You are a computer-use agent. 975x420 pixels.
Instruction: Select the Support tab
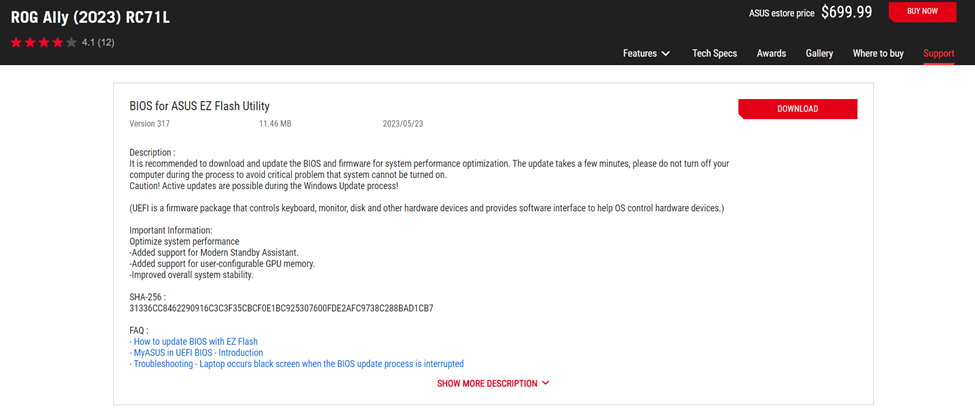[939, 54]
